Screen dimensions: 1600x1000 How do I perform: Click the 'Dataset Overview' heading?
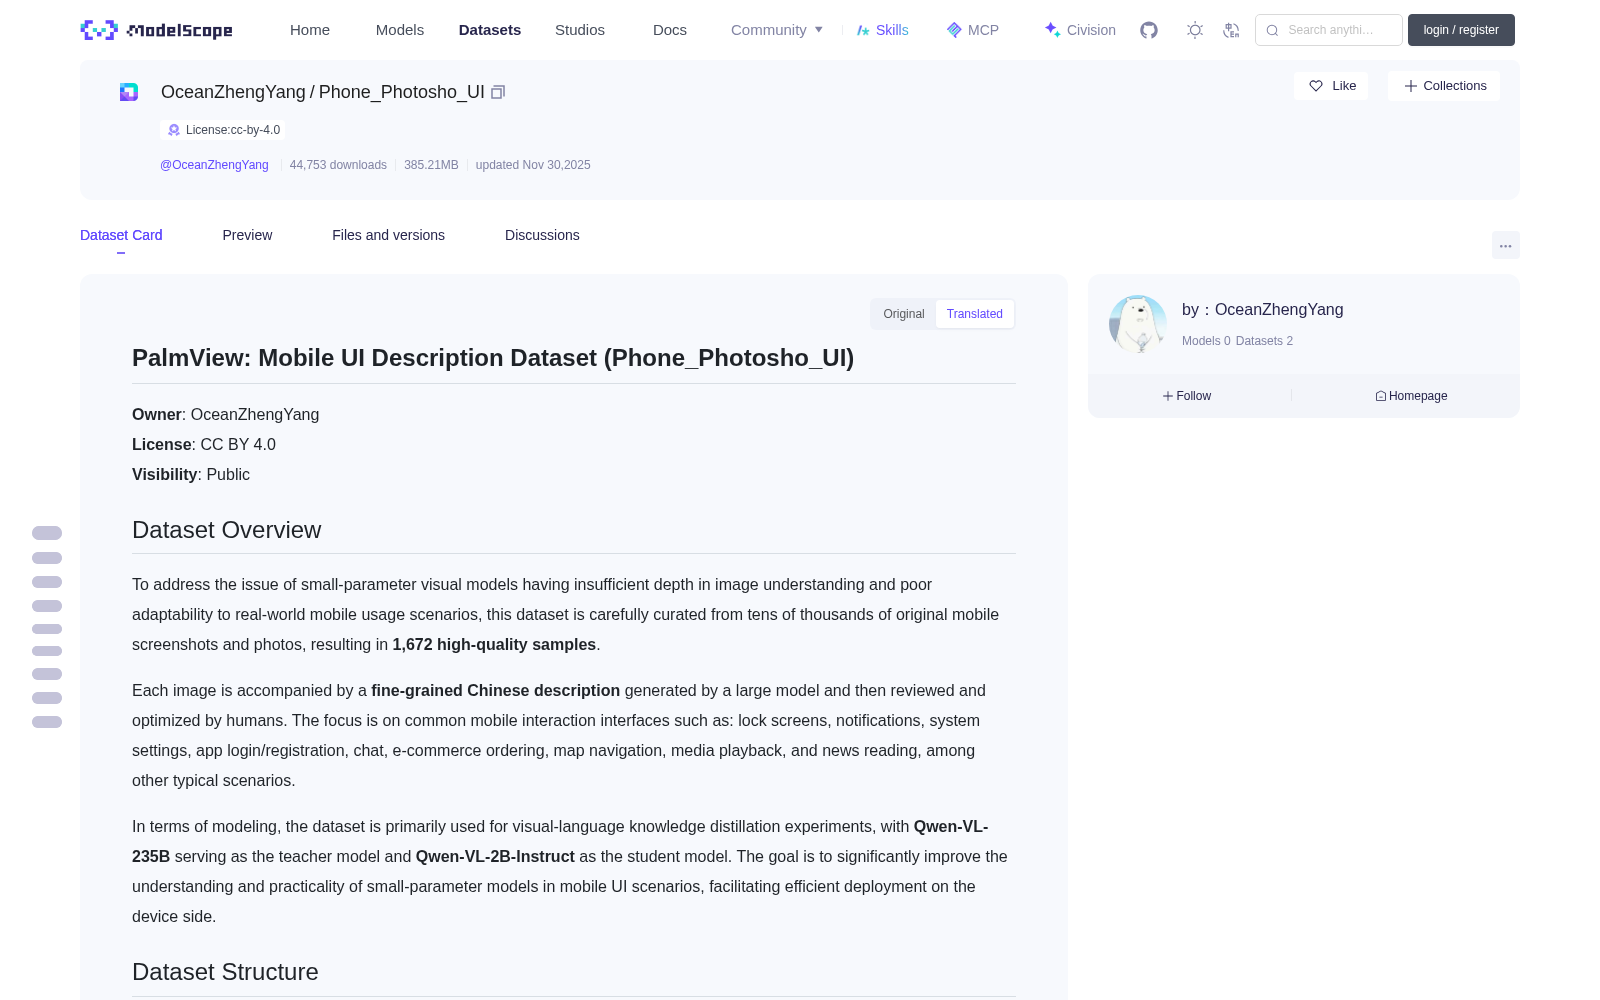(227, 530)
